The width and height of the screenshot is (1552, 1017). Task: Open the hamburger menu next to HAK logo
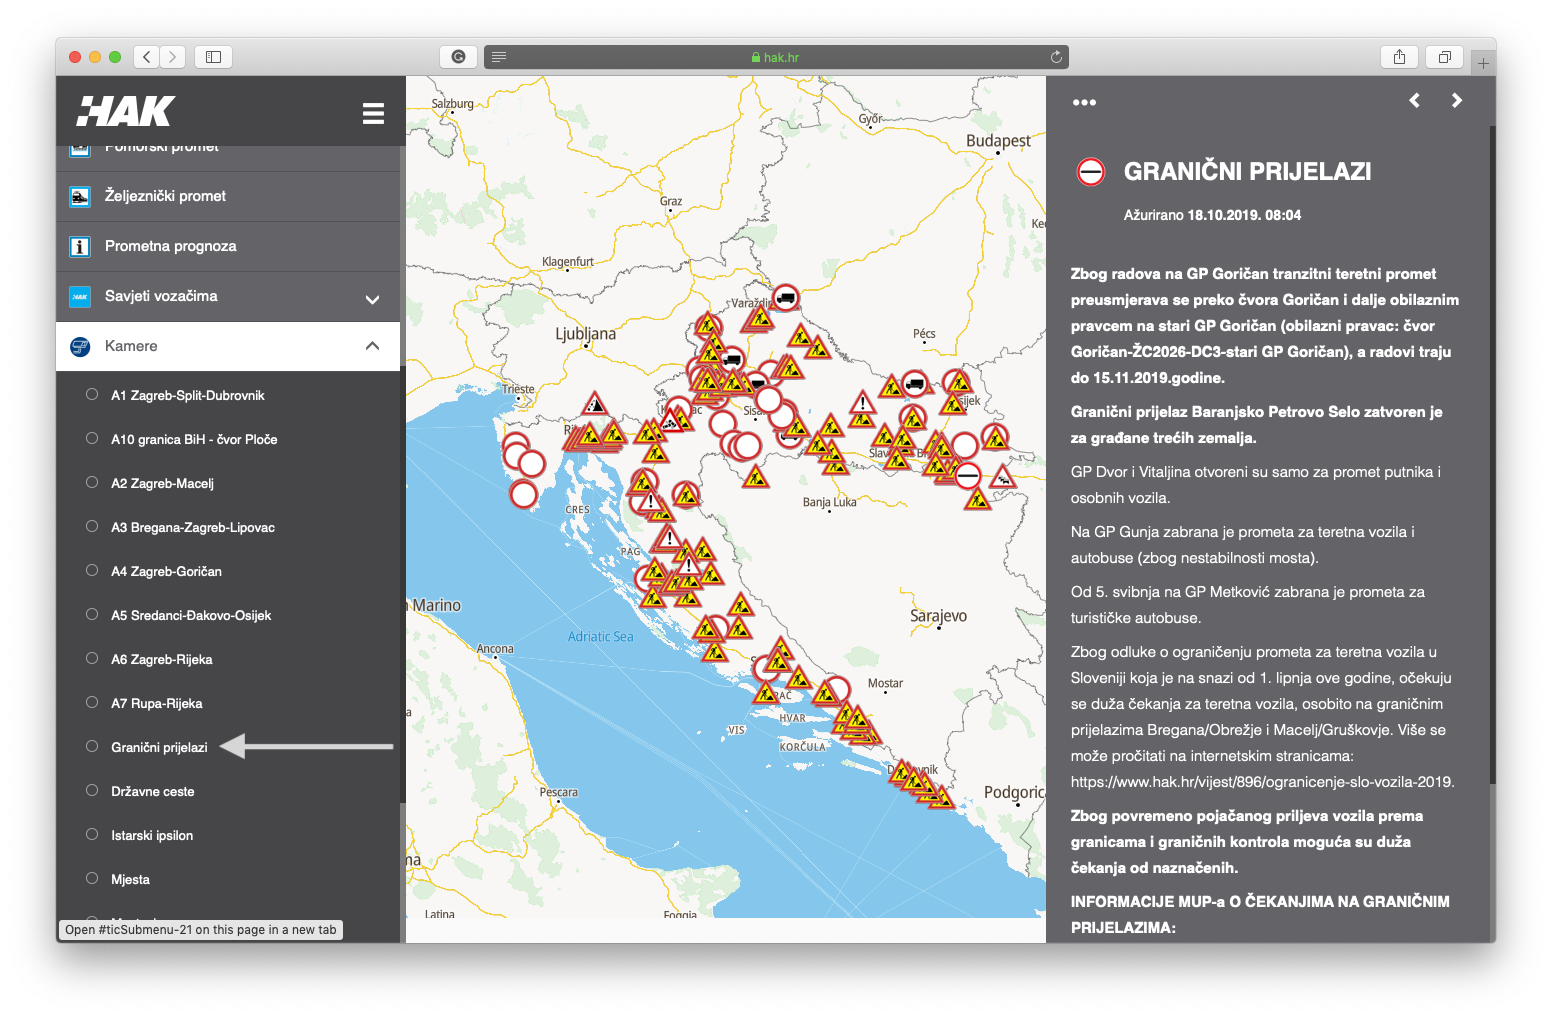click(x=373, y=113)
